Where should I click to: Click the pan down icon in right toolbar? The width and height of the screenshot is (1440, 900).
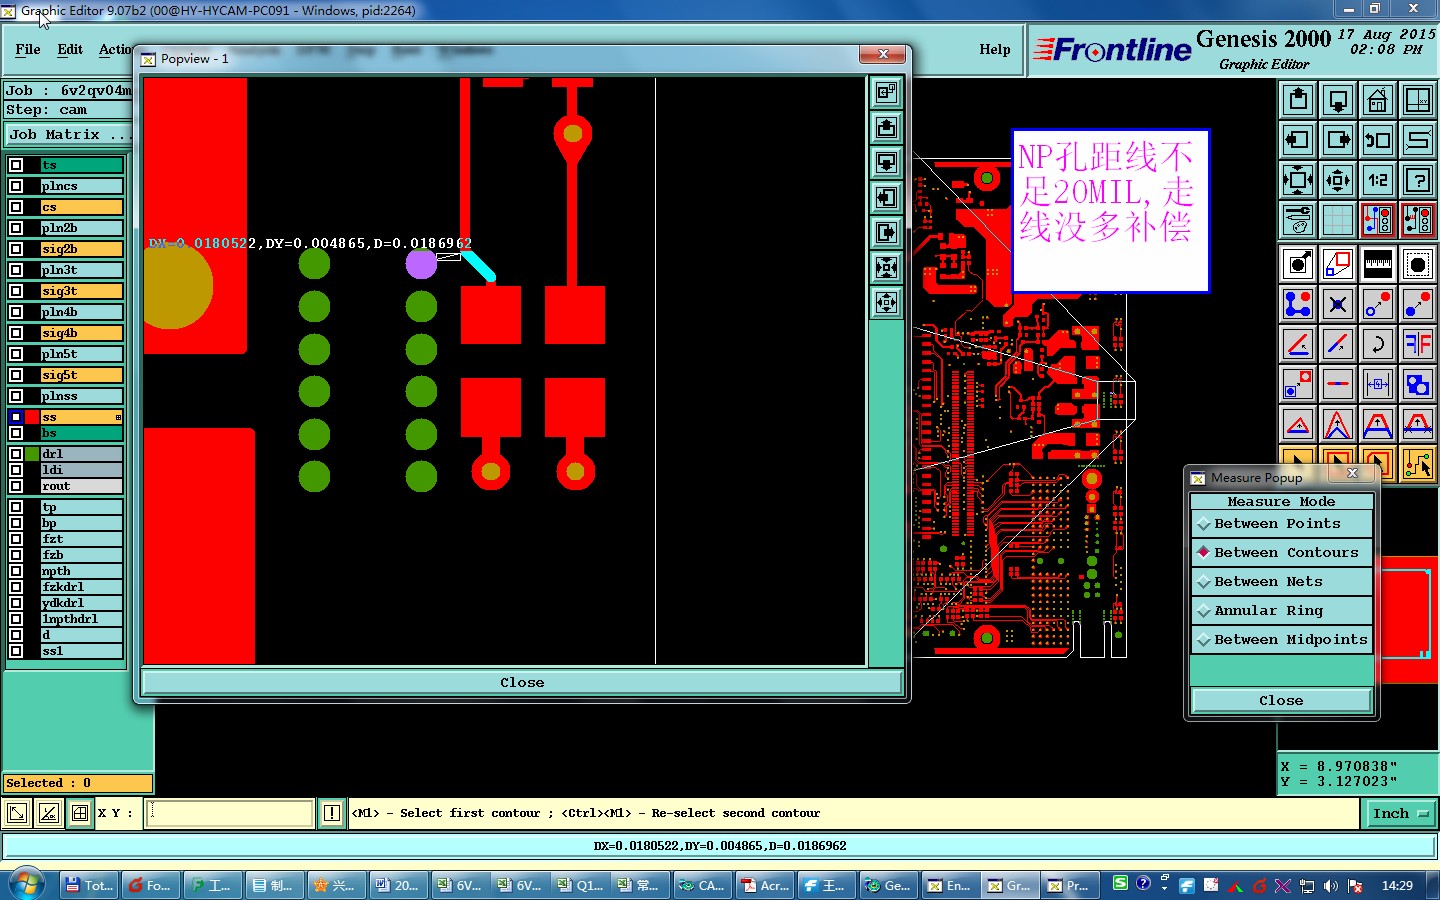pyautogui.click(x=1338, y=100)
